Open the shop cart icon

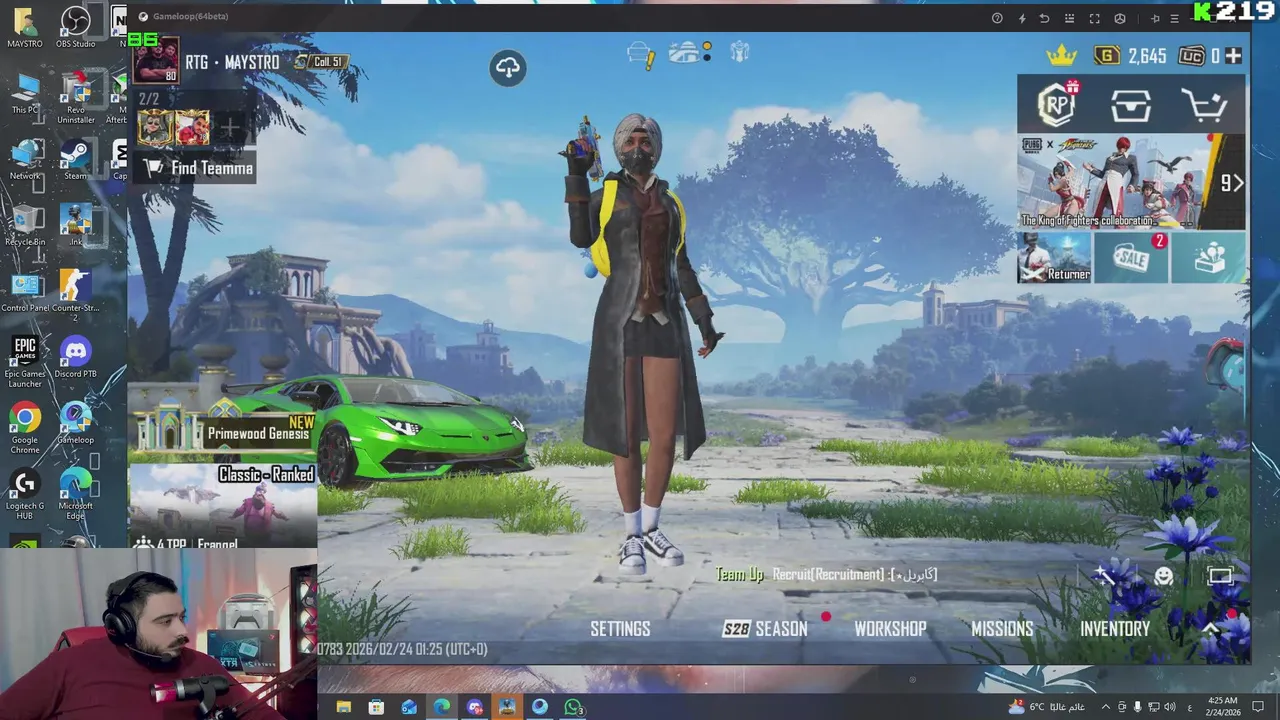tap(1204, 105)
